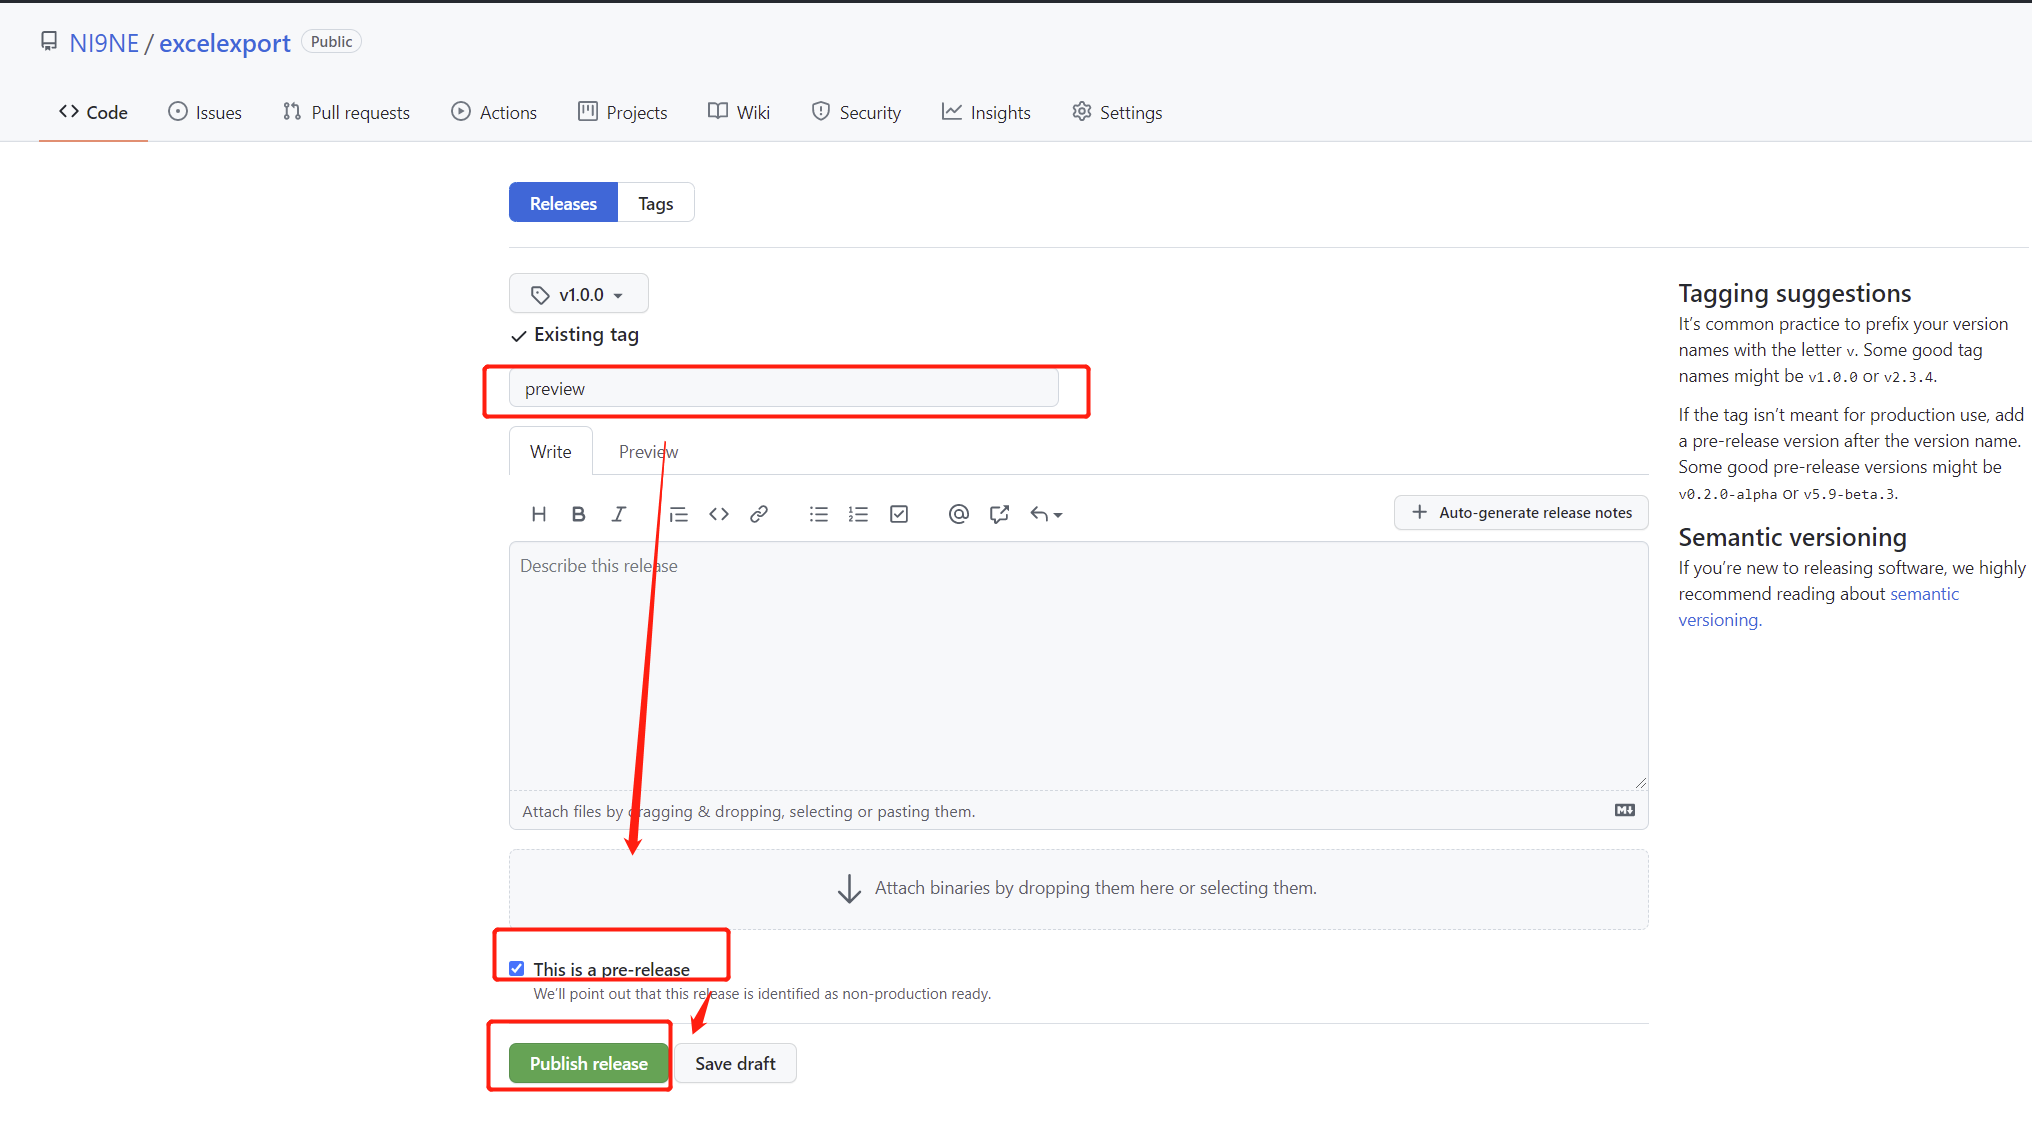2032x1122 pixels.
Task: Click Auto-generate release notes button
Action: pos(1521,512)
